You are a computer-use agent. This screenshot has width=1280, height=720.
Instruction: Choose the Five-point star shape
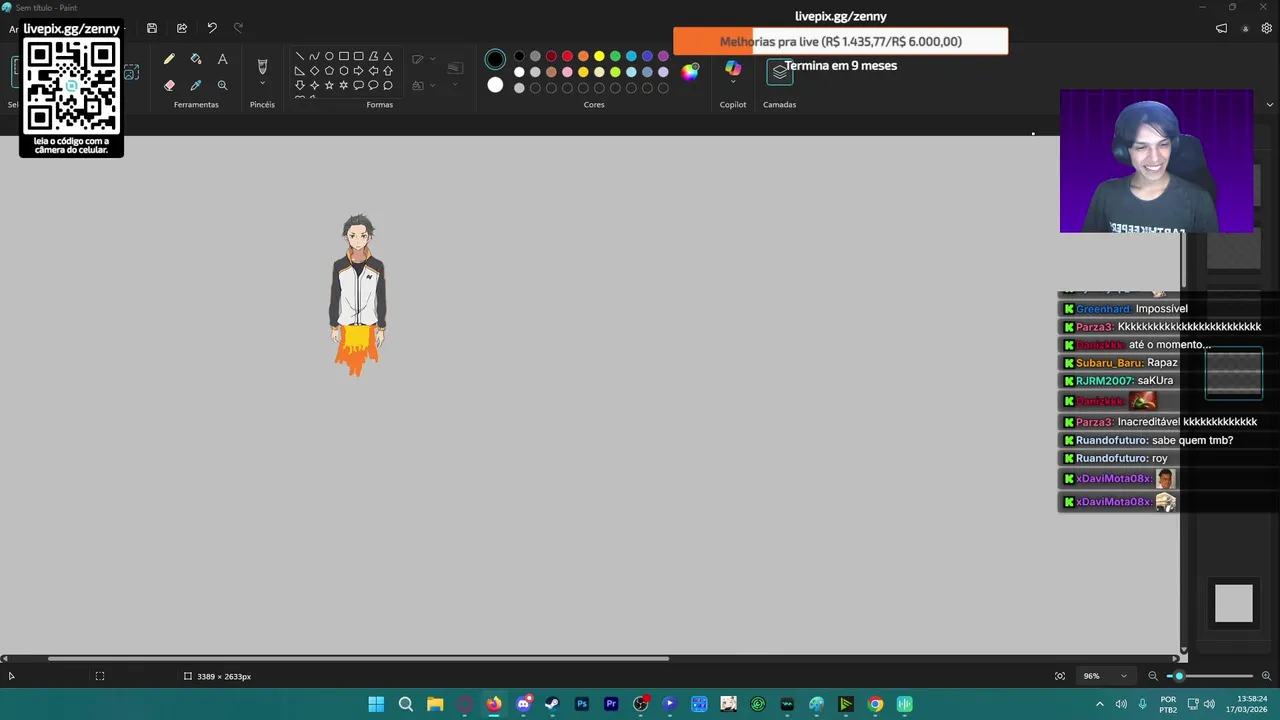(329, 85)
